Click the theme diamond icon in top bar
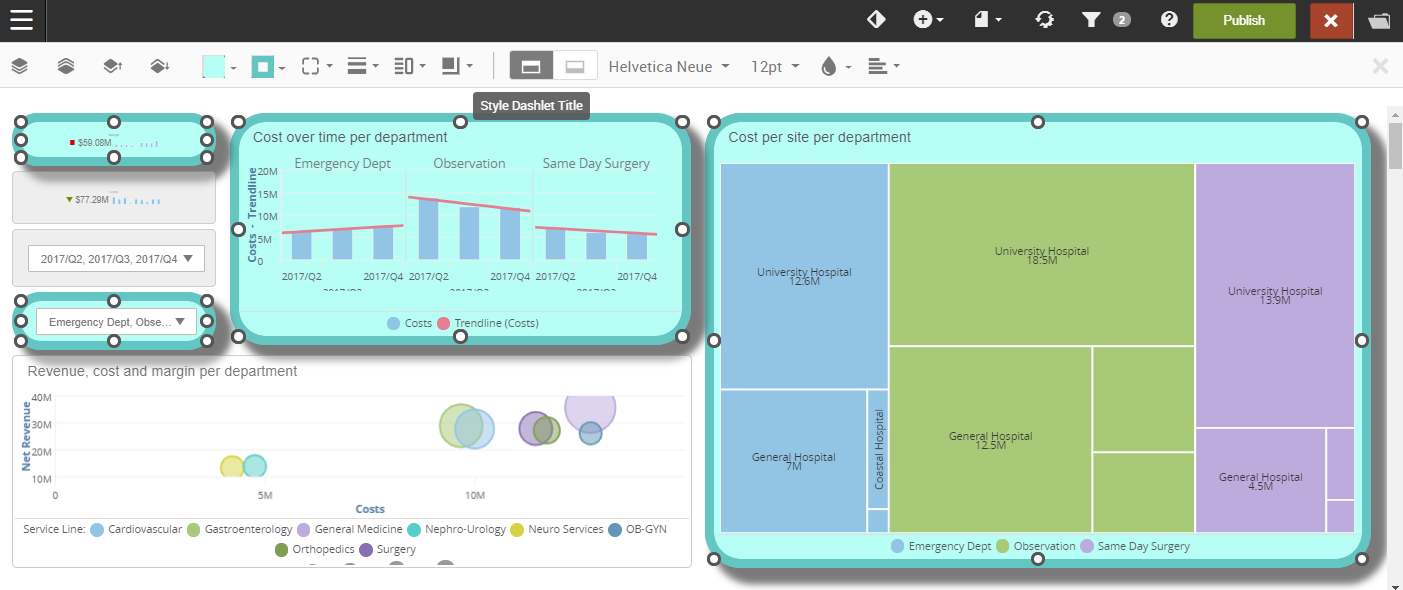This screenshot has width=1403, height=590. 876,20
